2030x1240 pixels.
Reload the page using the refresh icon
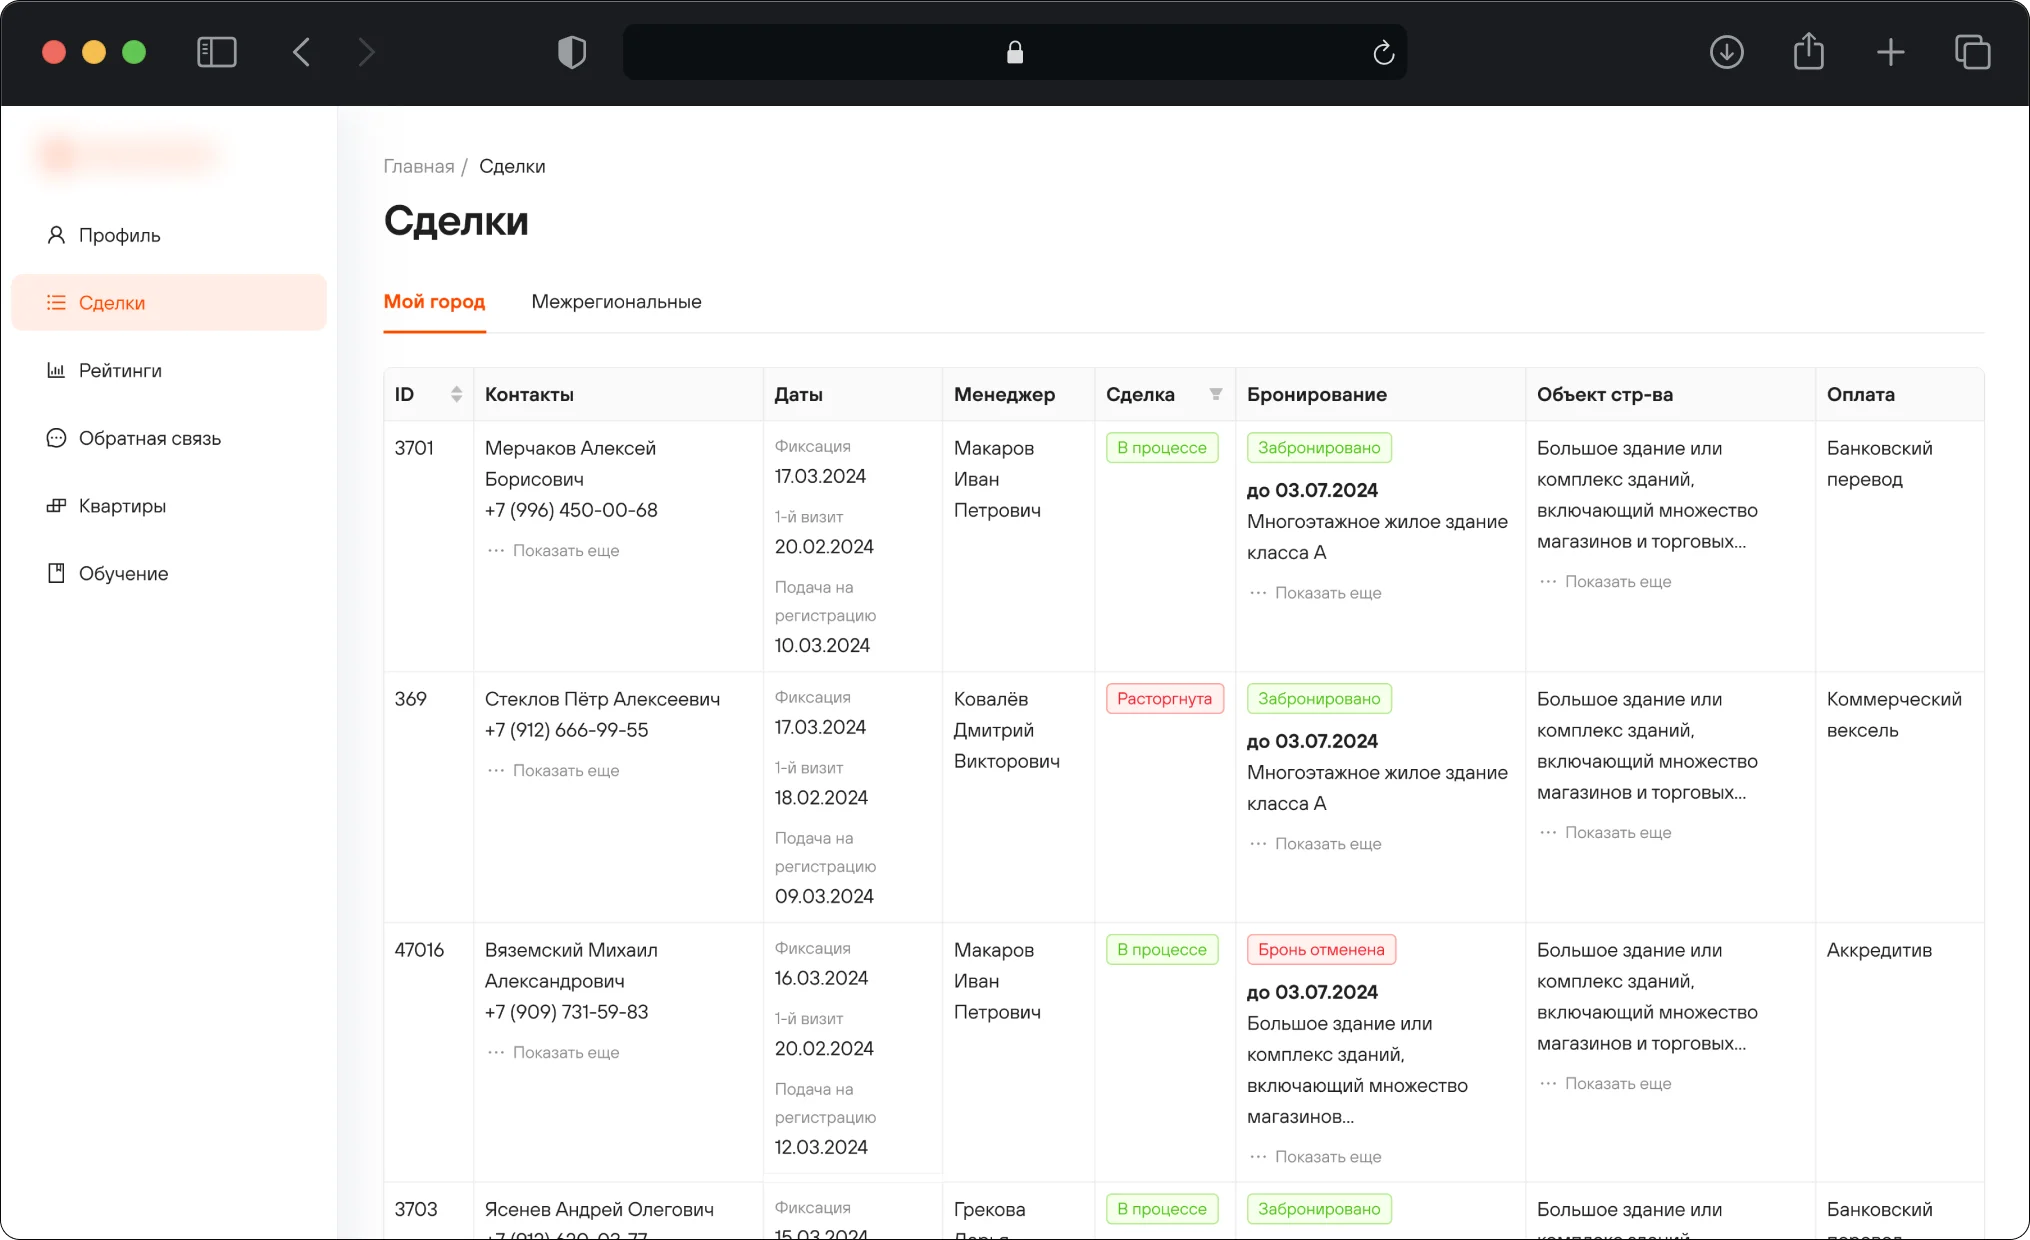tap(1383, 52)
